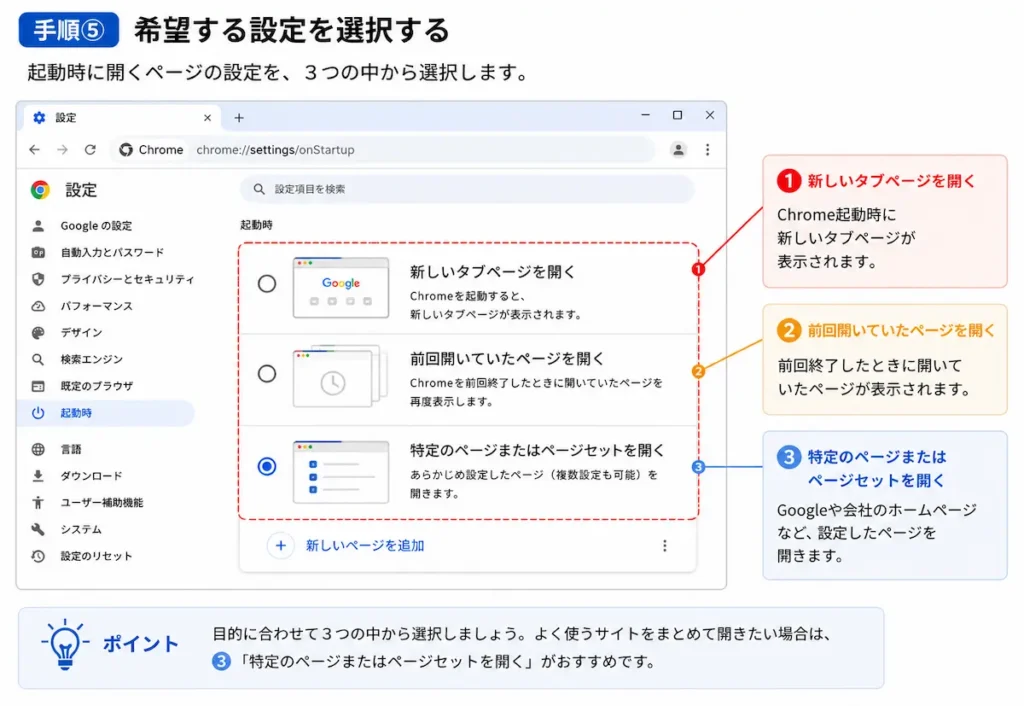Click the accessibility icon for ユーザー補助機能
This screenshot has width=1024, height=706.
39,502
